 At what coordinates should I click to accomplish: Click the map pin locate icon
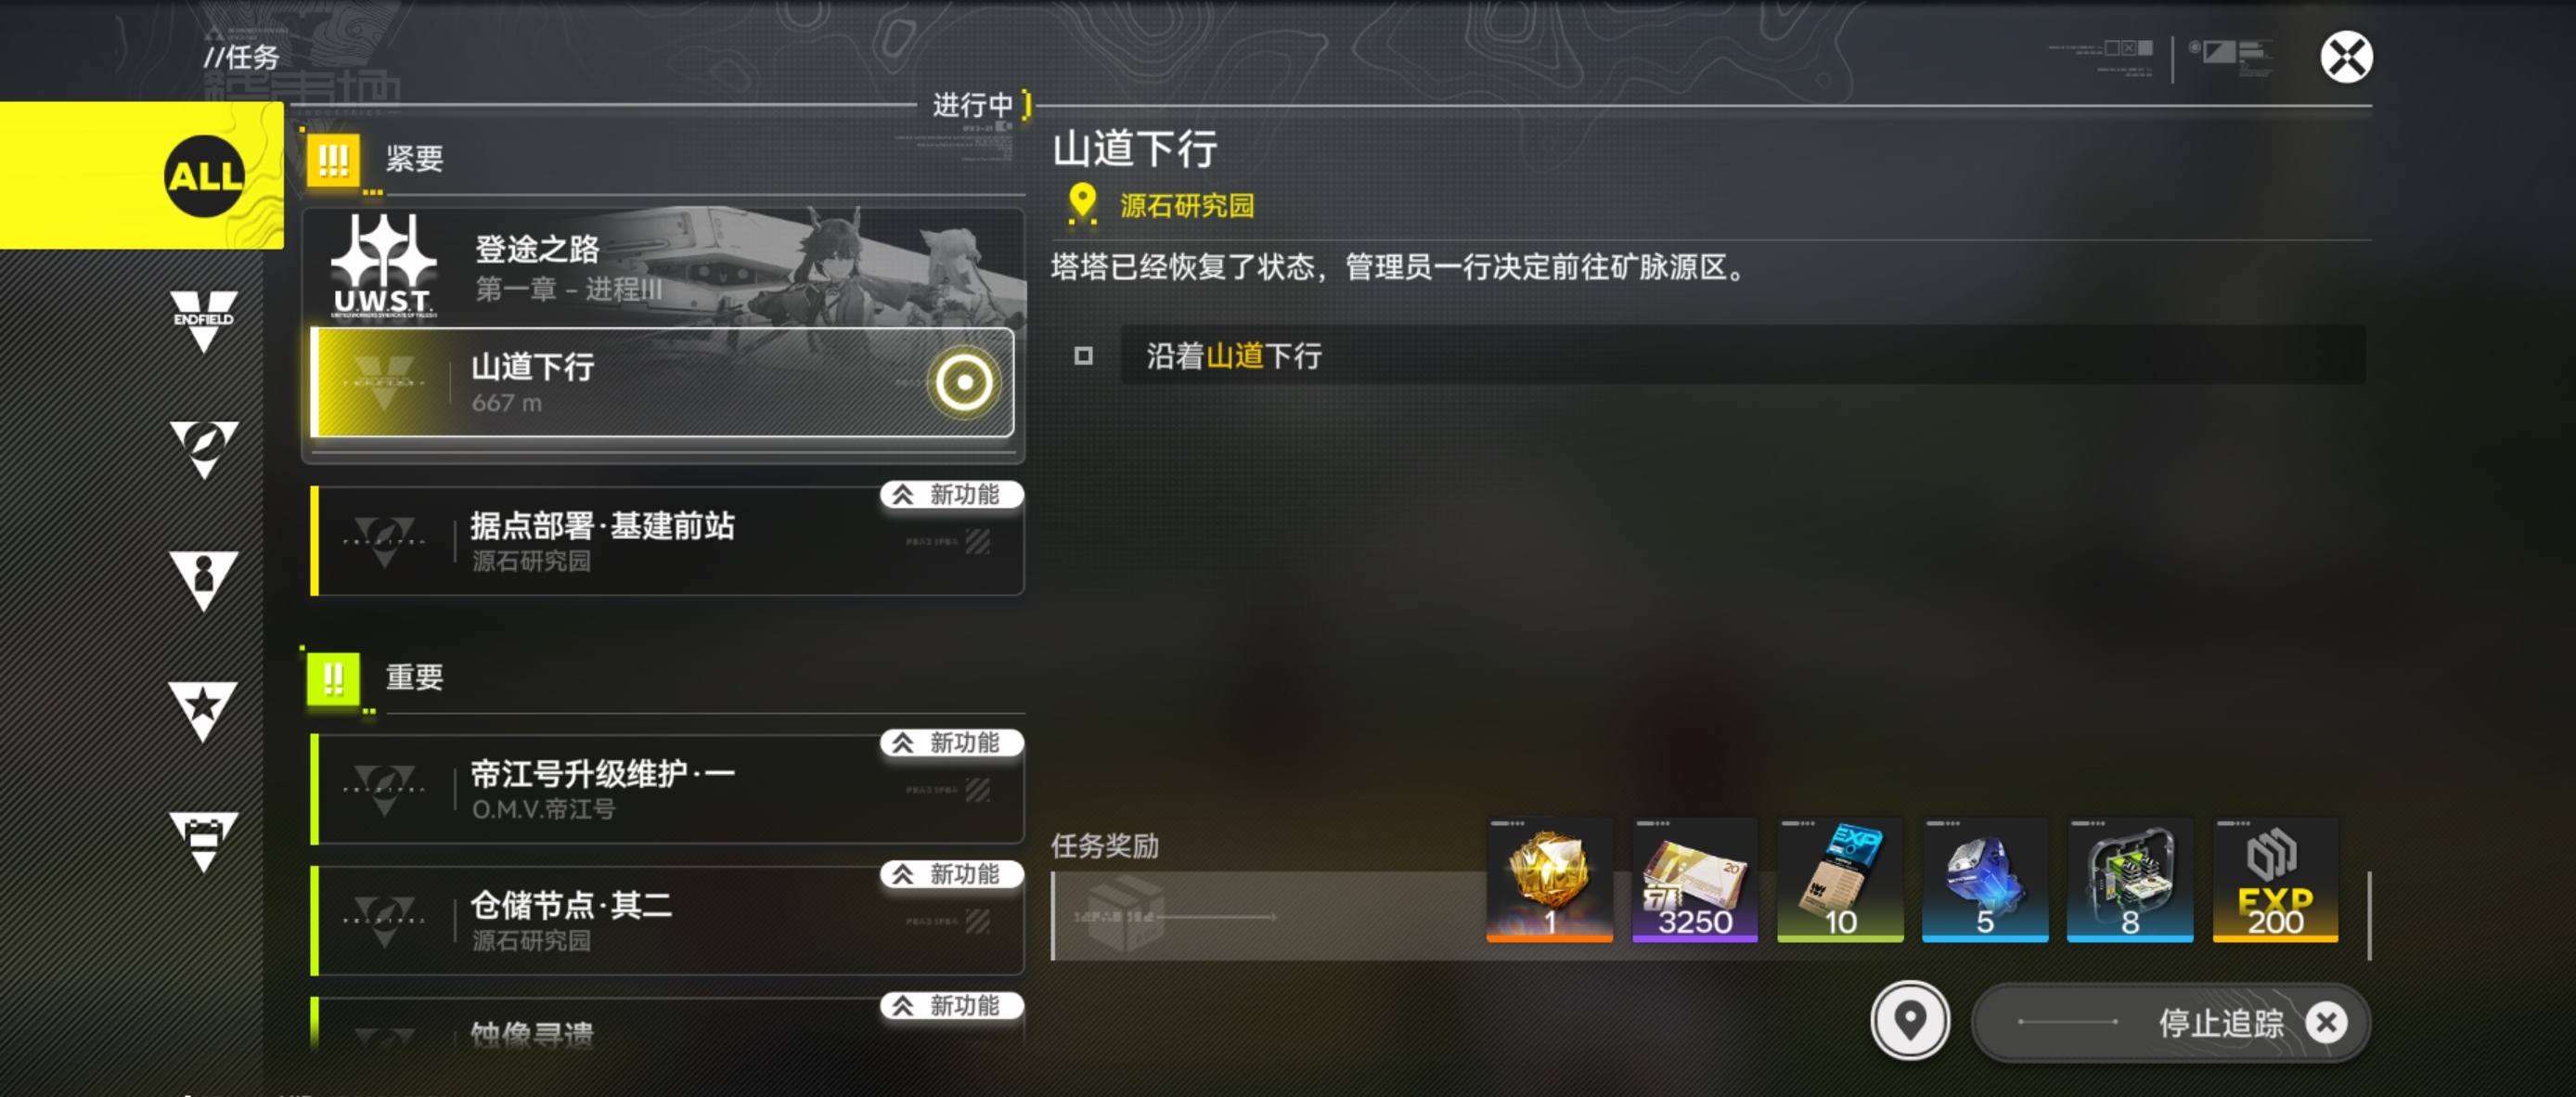pyautogui.click(x=1910, y=1021)
